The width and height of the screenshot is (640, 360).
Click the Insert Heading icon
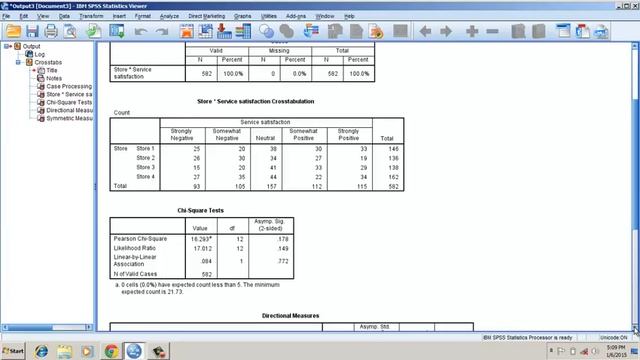(x=563, y=31)
